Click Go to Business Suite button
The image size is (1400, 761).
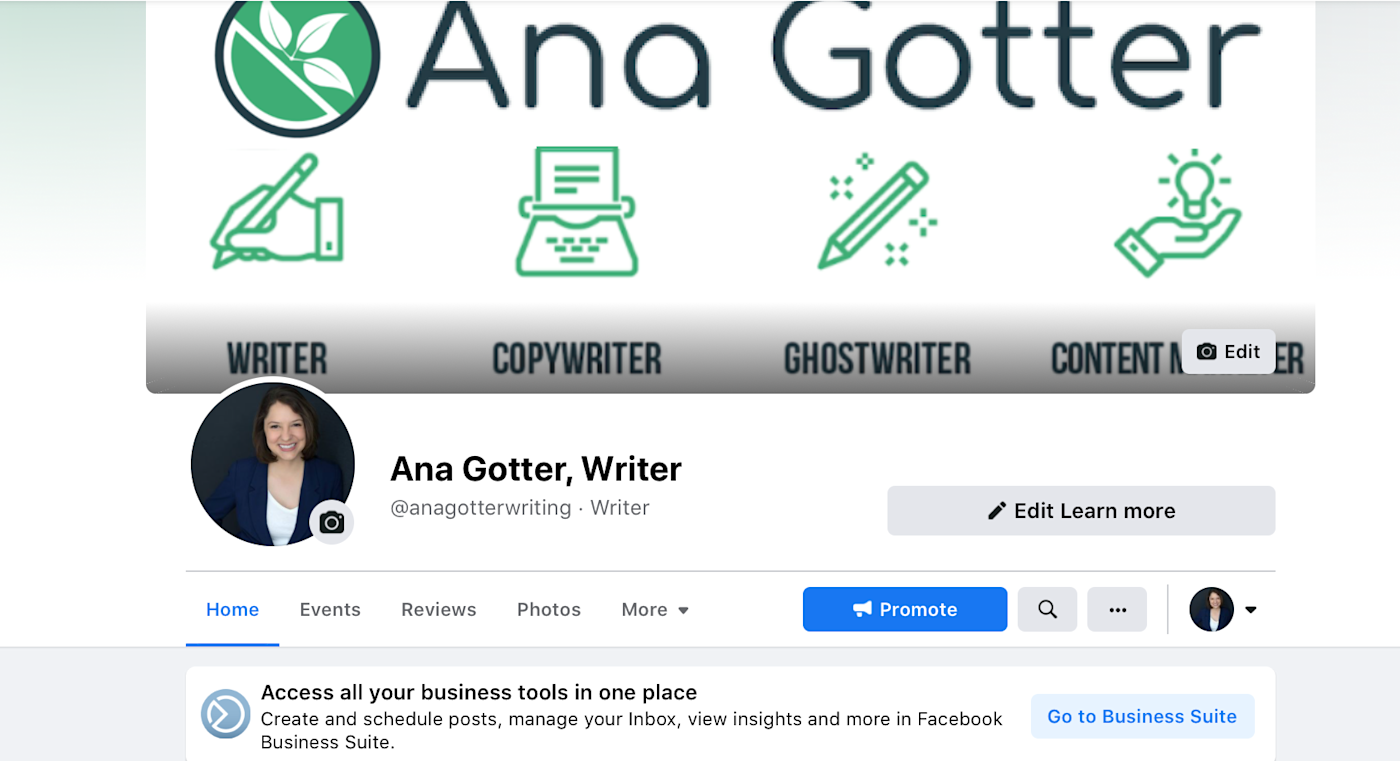pos(1142,716)
